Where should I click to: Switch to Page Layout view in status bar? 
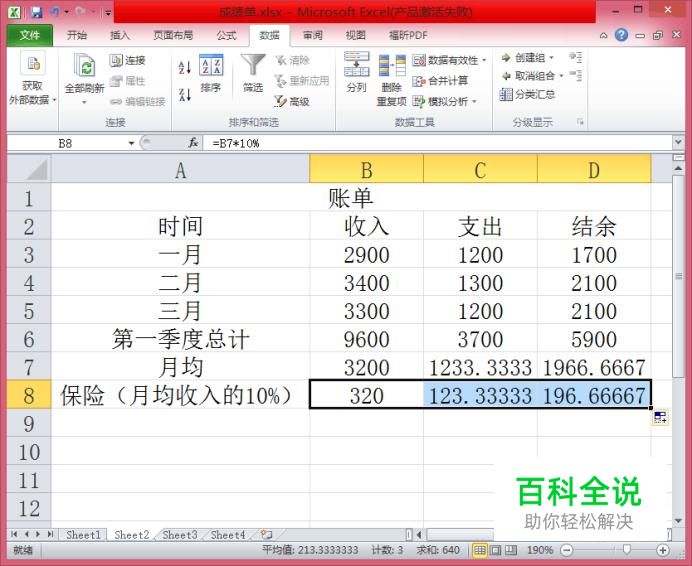click(x=496, y=550)
